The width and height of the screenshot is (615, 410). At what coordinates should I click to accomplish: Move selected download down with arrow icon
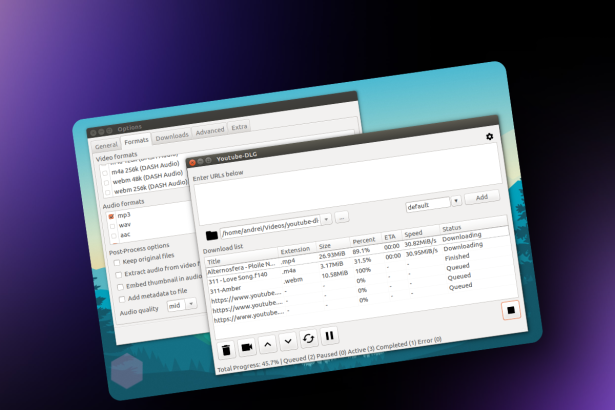(x=288, y=341)
